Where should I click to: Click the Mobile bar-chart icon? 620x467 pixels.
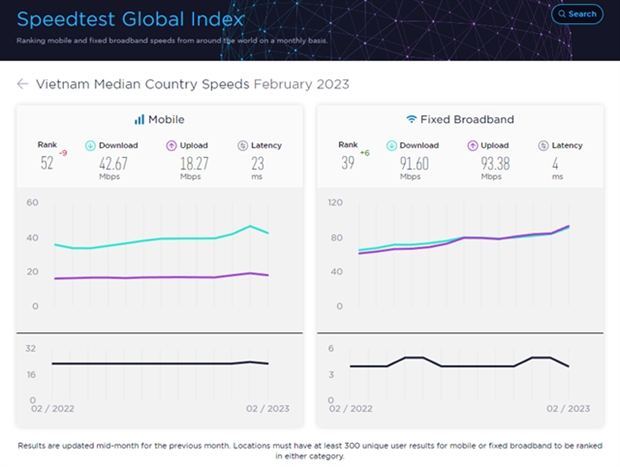140,119
